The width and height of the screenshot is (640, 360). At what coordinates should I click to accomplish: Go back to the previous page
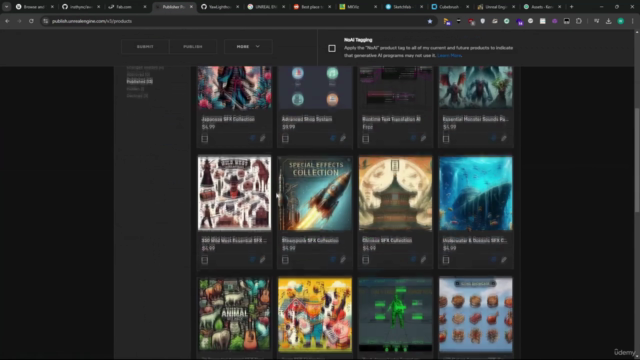pyautogui.click(x=7, y=21)
